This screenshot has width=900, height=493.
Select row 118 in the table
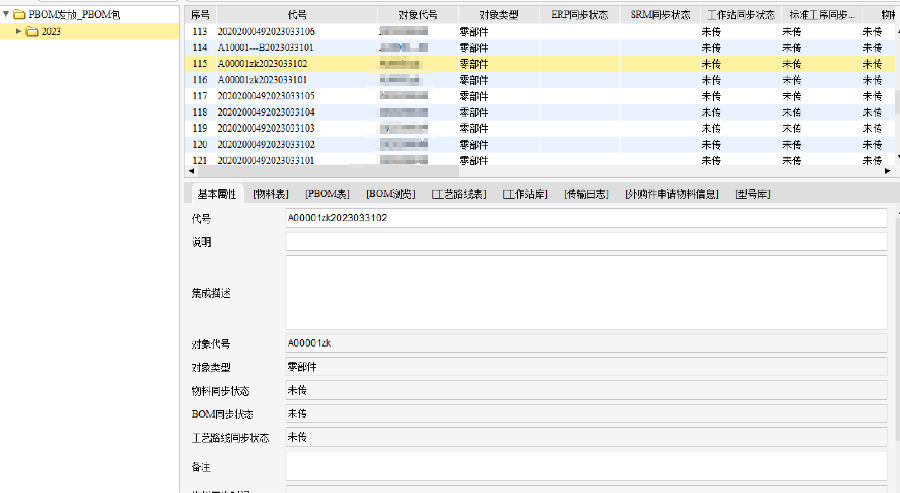300,112
